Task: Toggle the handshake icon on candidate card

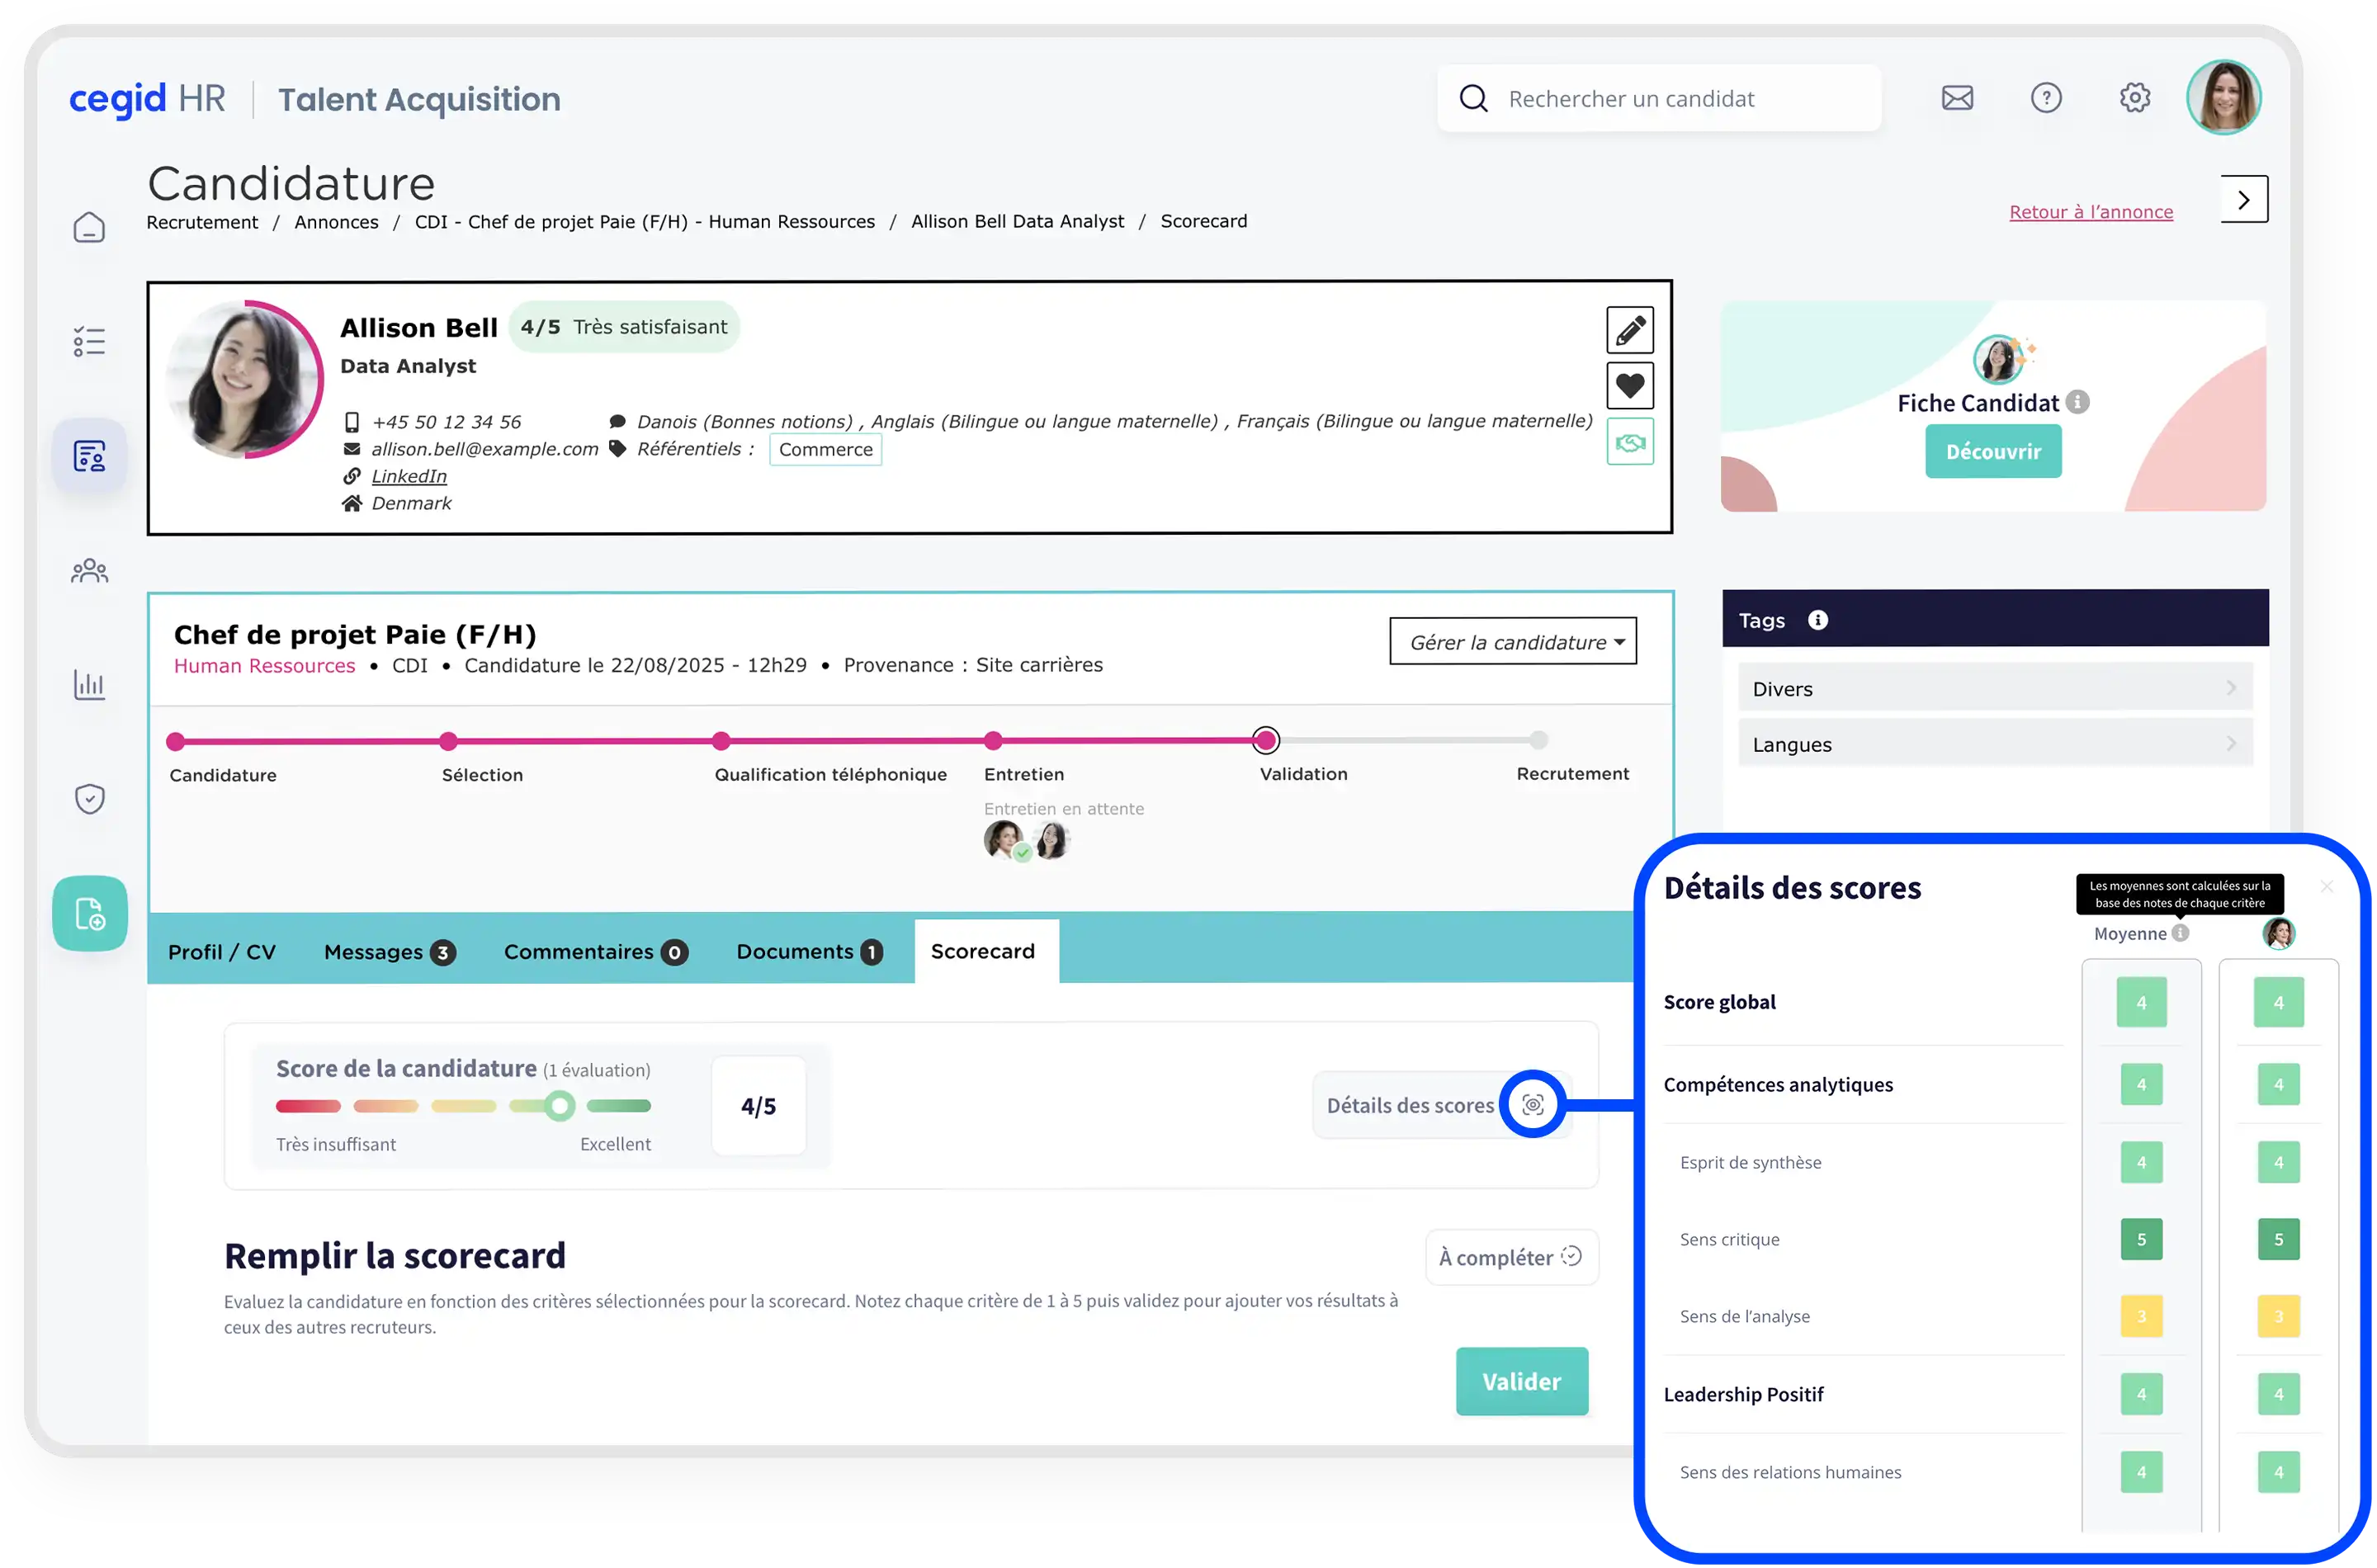Action: 1629,442
